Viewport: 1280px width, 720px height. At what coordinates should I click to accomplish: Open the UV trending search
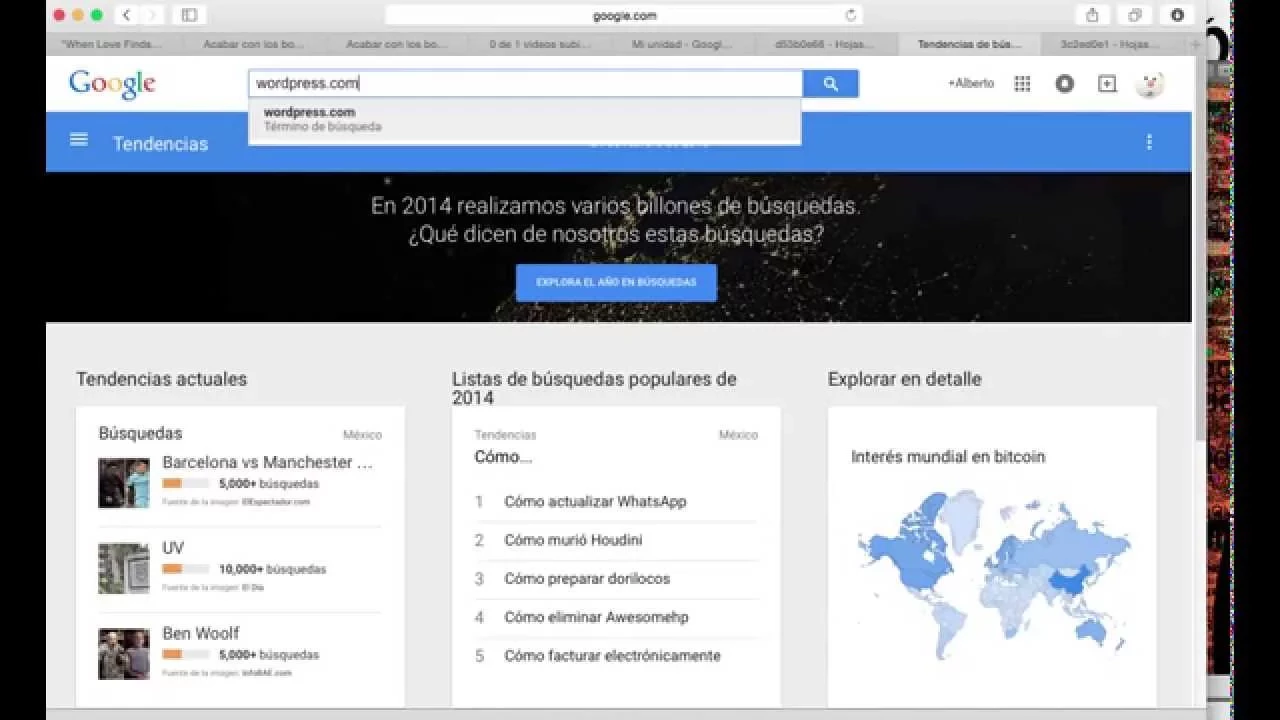(173, 548)
